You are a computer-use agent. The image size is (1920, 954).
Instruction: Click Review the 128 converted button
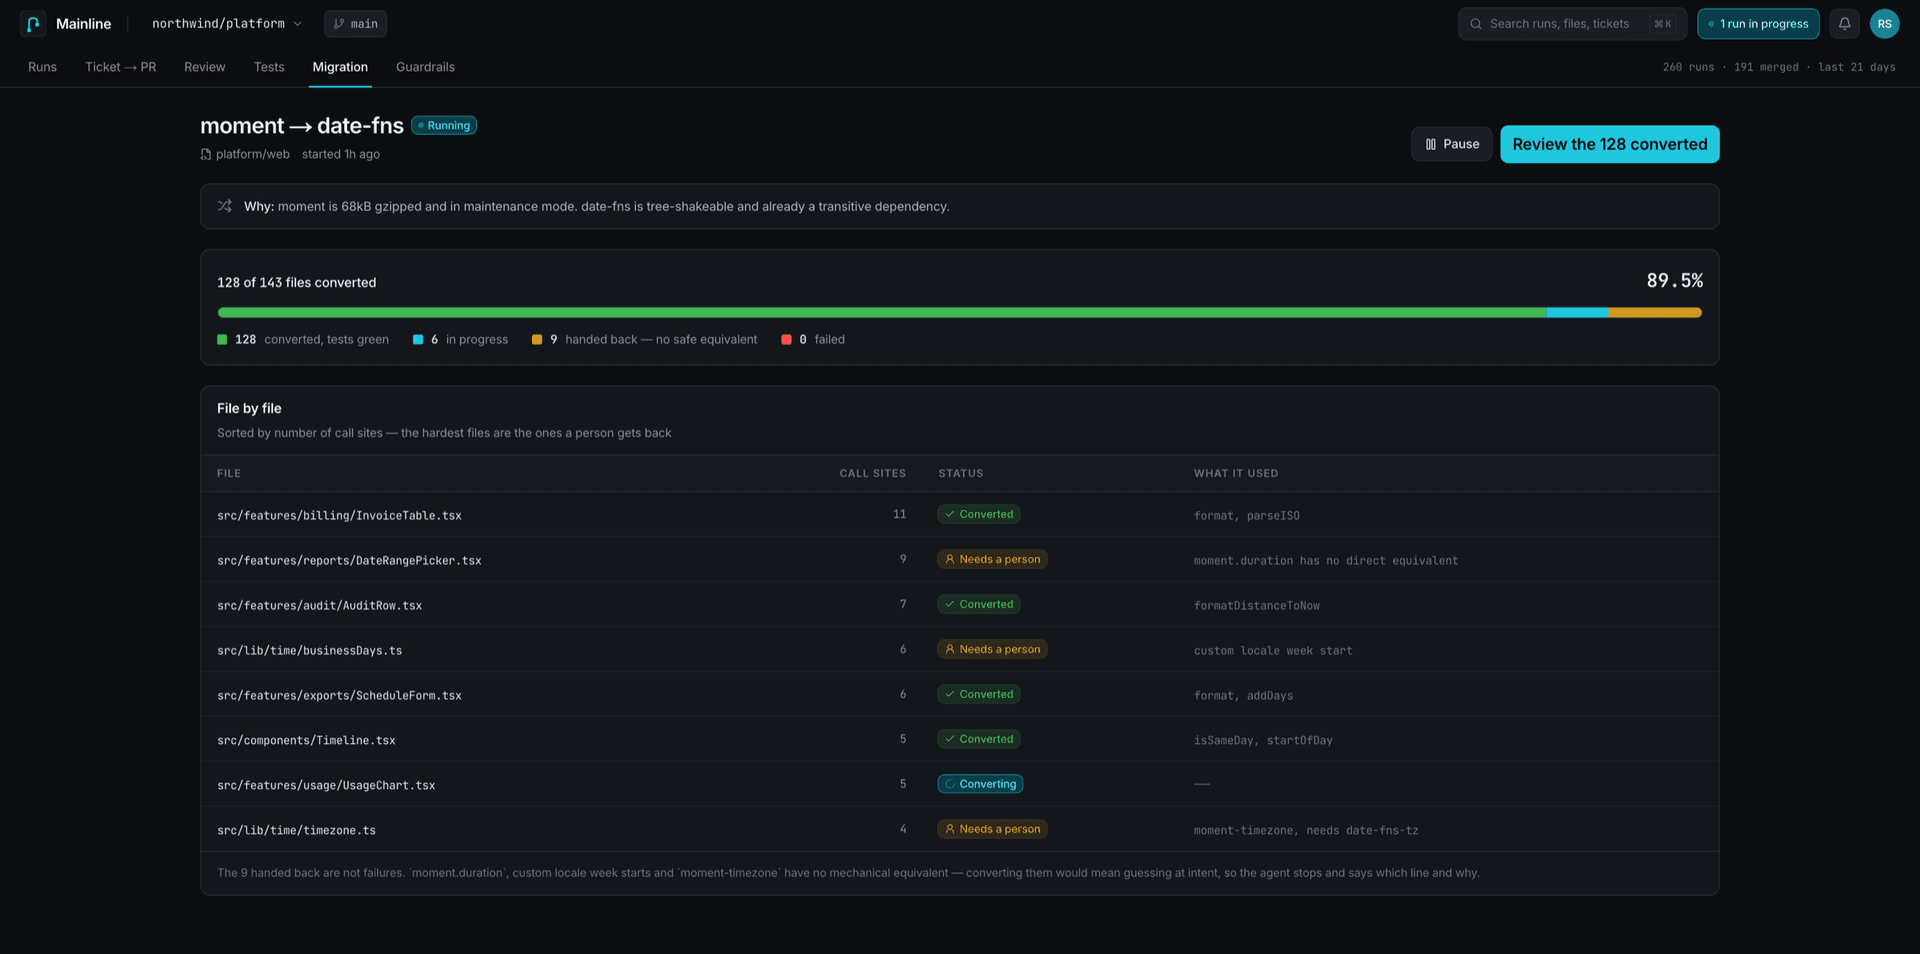point(1610,144)
